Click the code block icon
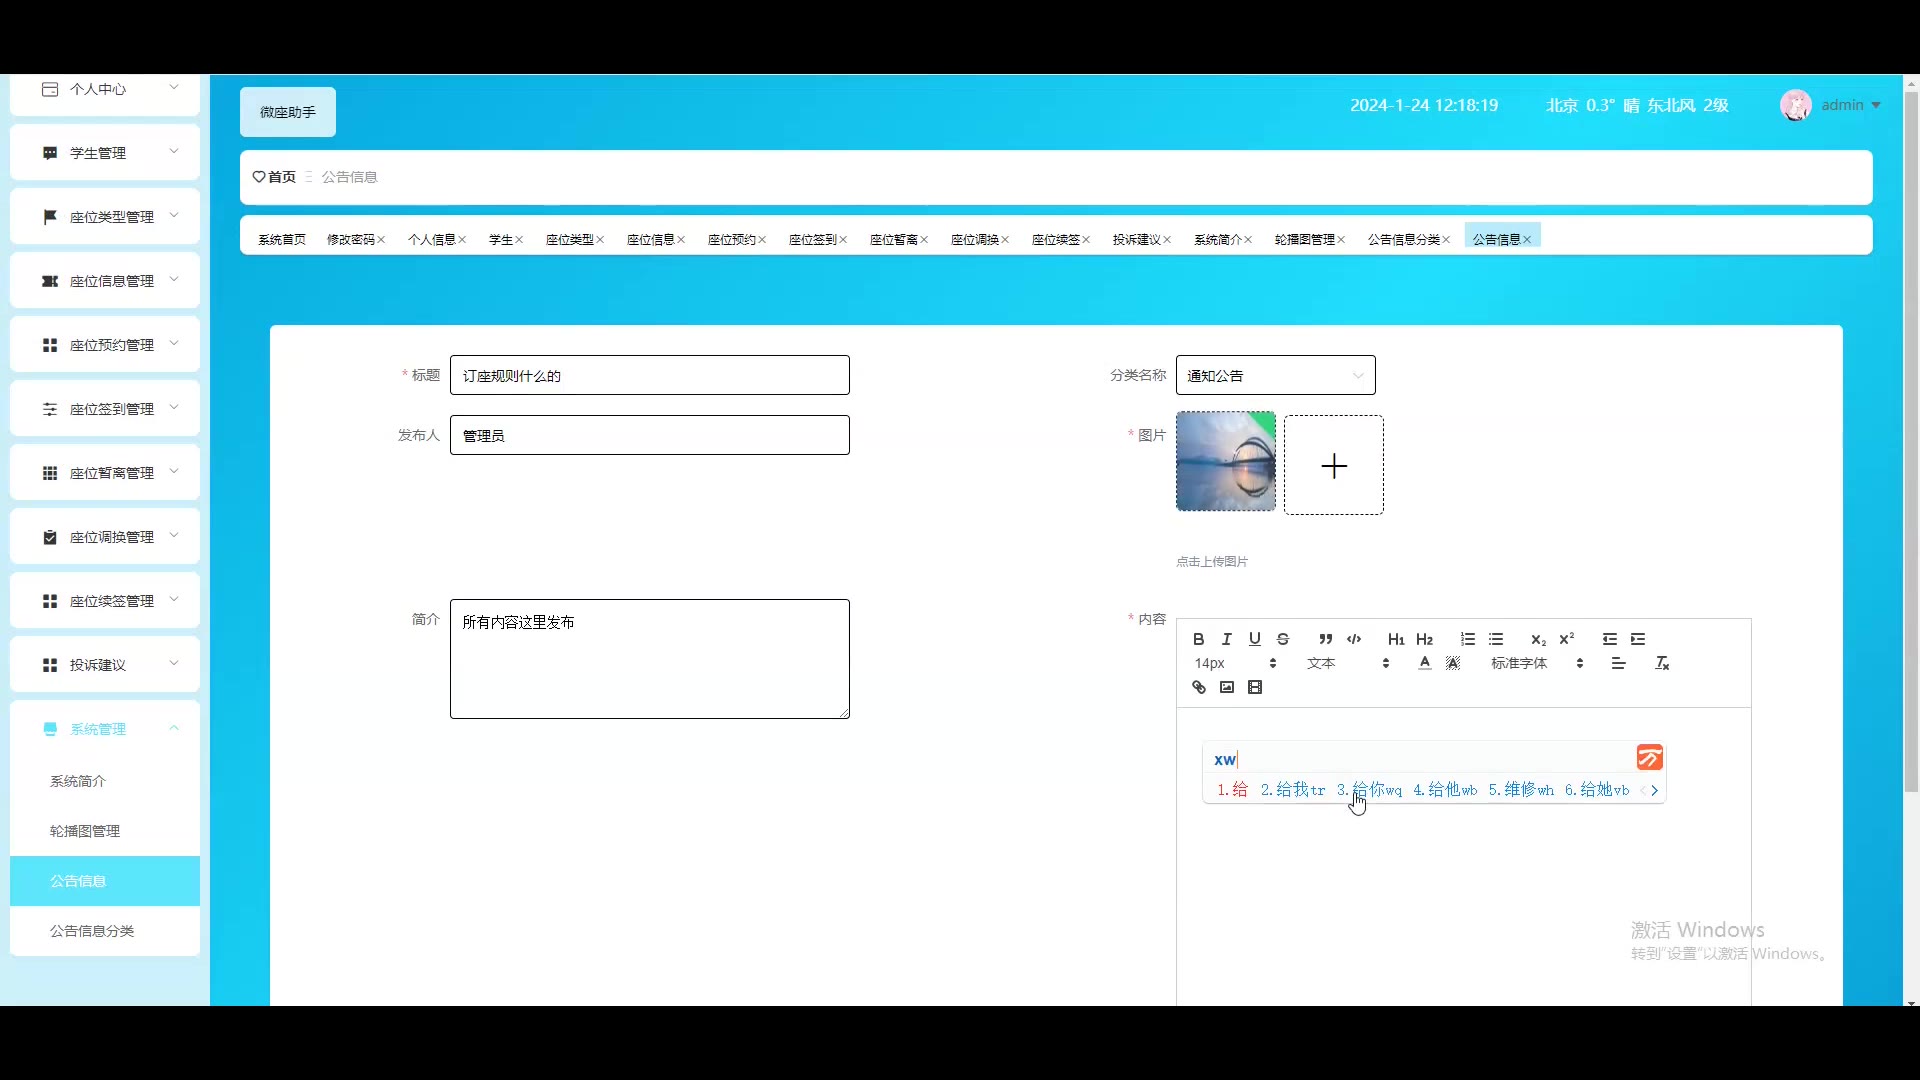This screenshot has width=1920, height=1080. click(1354, 639)
